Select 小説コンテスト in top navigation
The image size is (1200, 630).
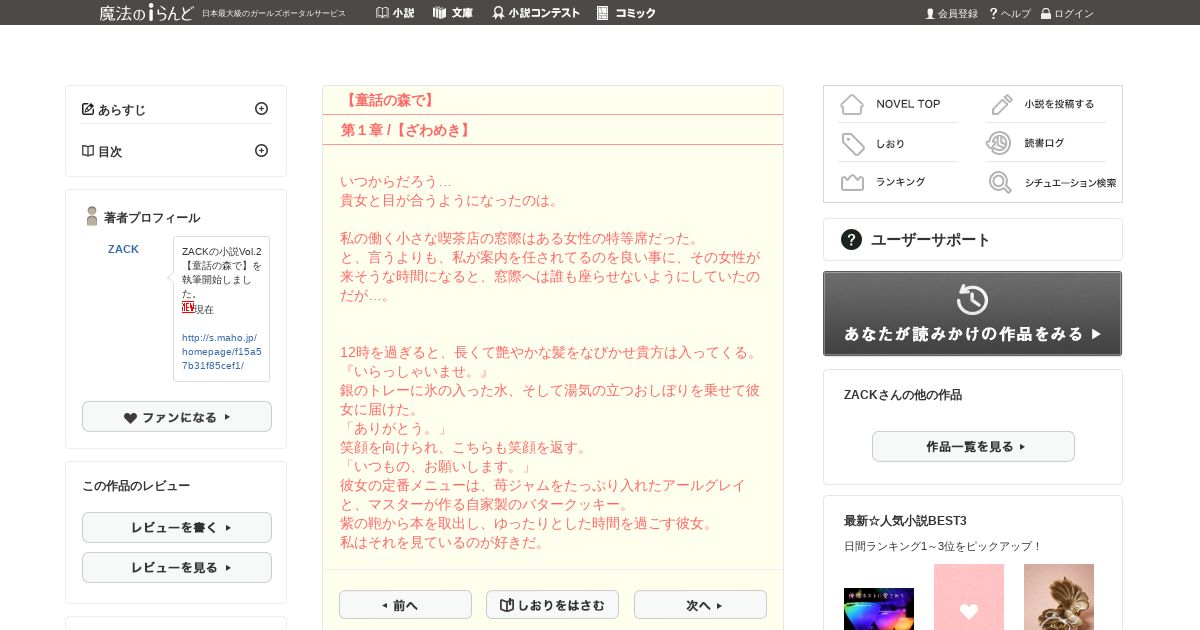536,13
